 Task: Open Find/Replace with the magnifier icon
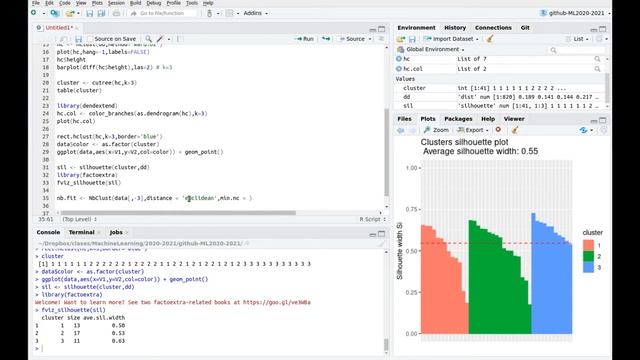pyautogui.click(x=149, y=39)
